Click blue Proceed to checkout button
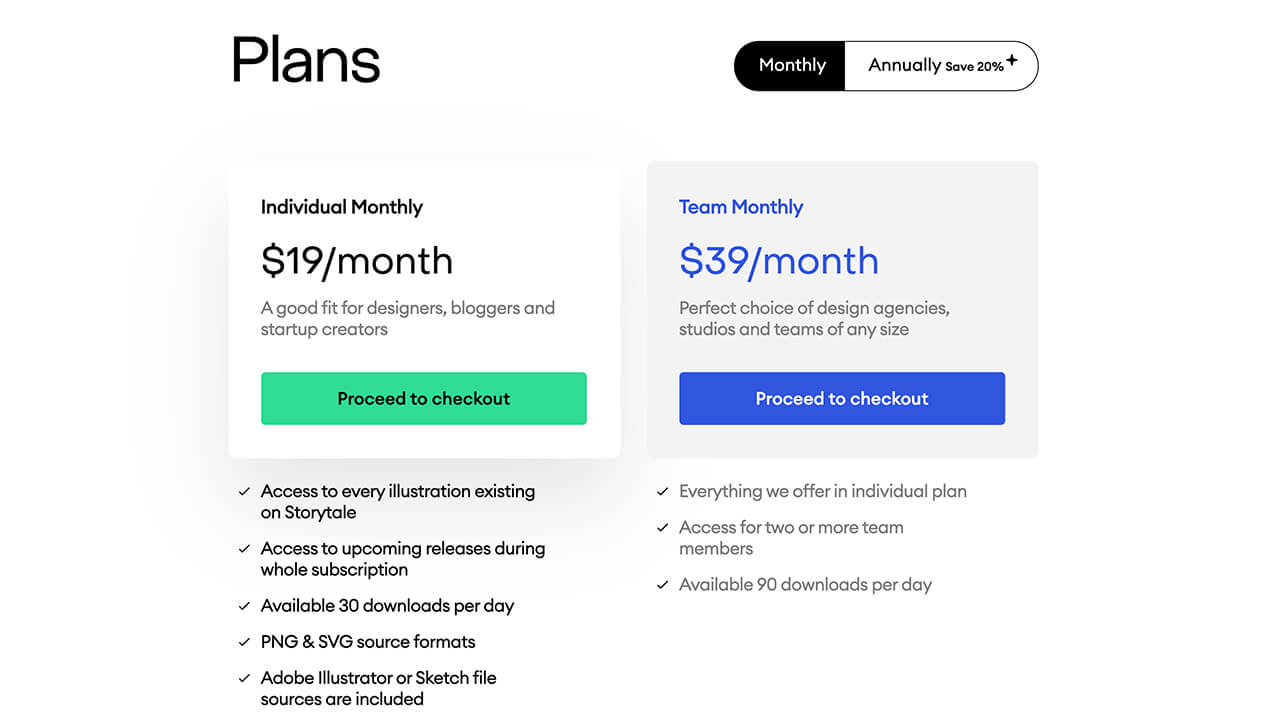The width and height of the screenshot is (1280, 720). coord(841,398)
